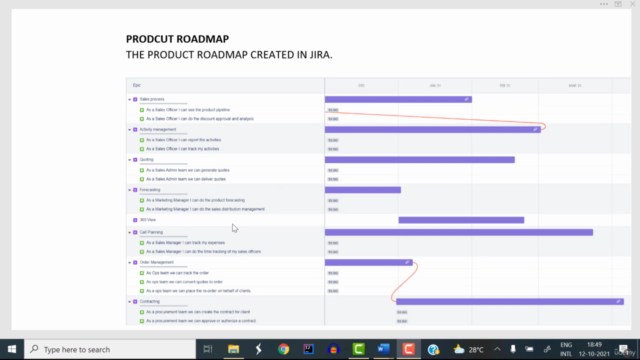Collapse the Activity management epic

(130, 129)
